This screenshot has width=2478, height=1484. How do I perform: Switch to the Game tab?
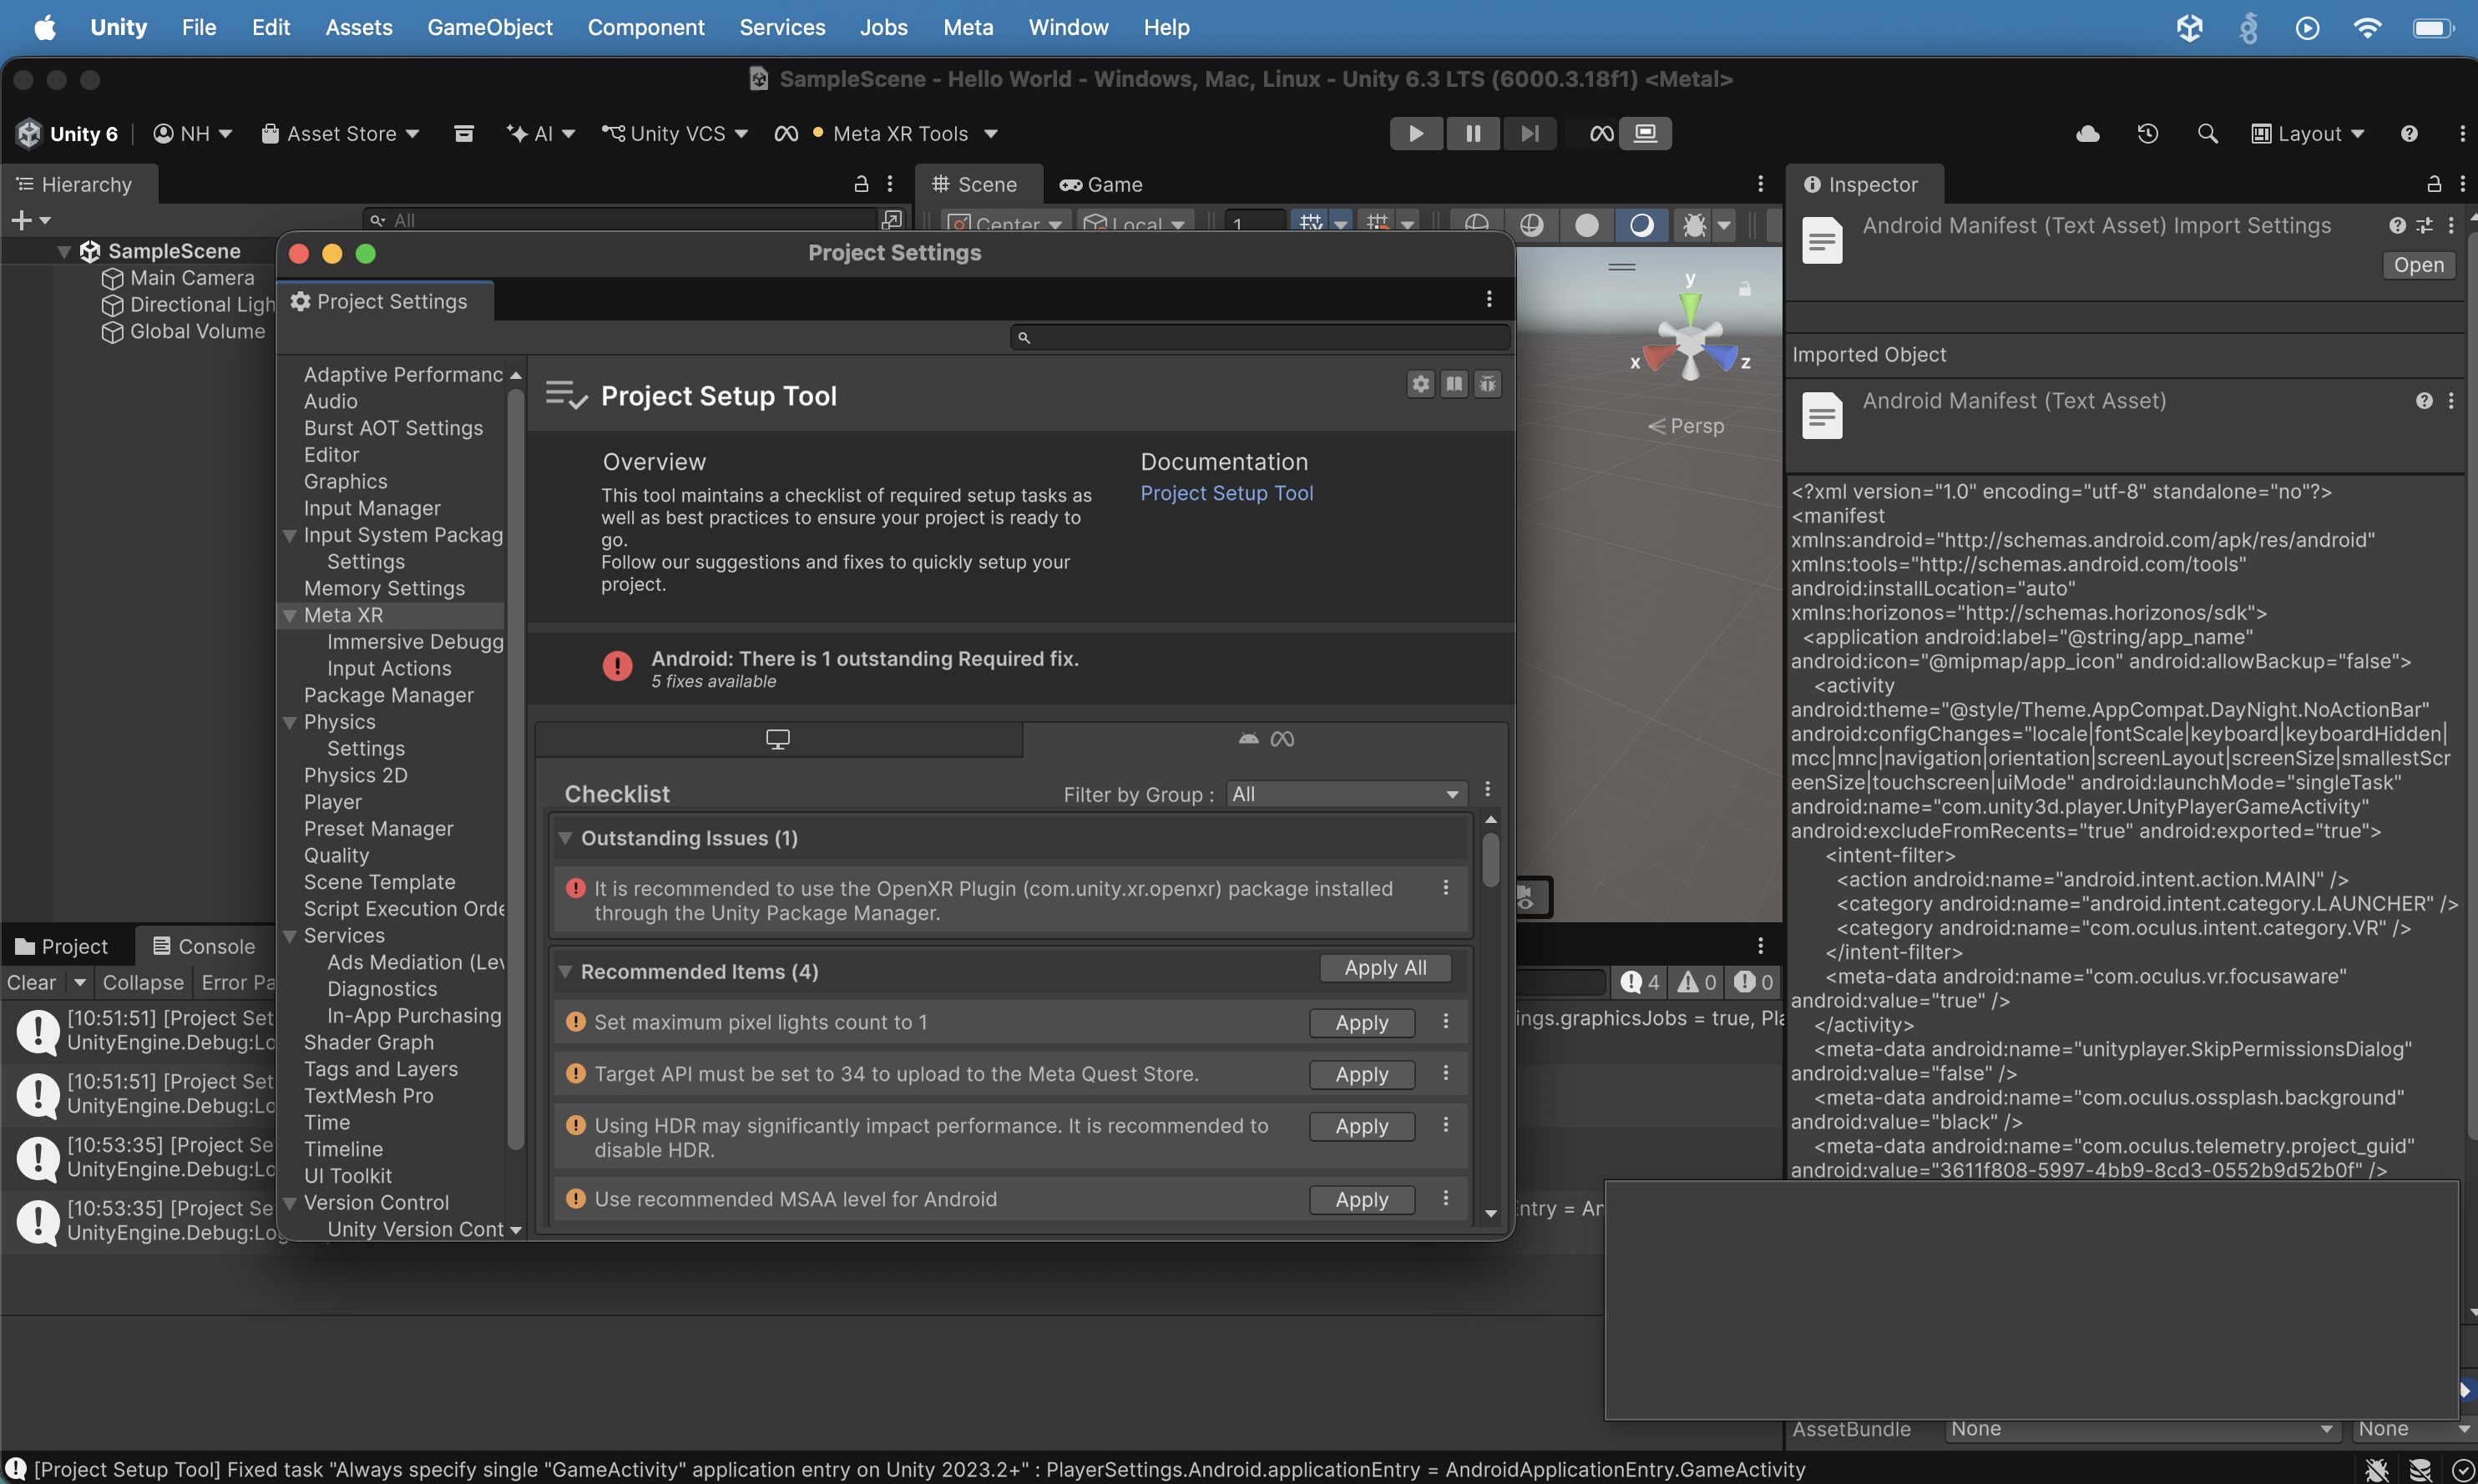pyautogui.click(x=1101, y=184)
